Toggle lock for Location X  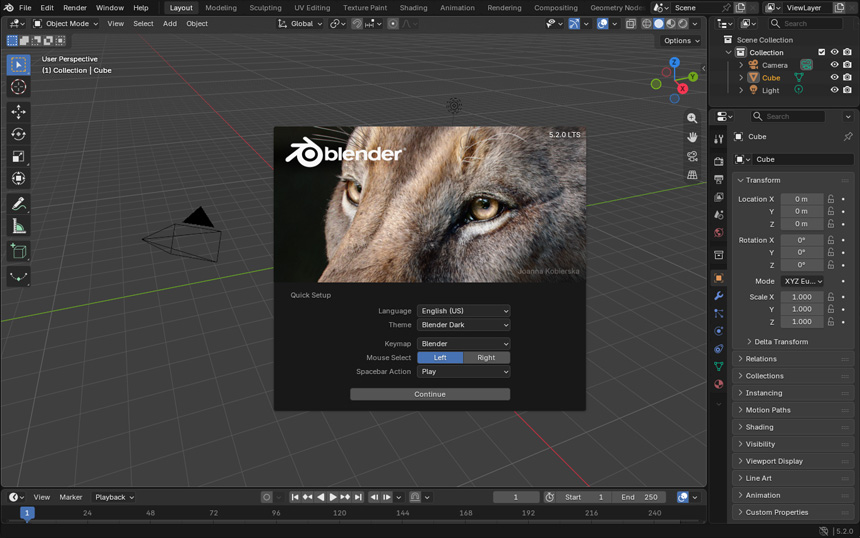tap(831, 199)
